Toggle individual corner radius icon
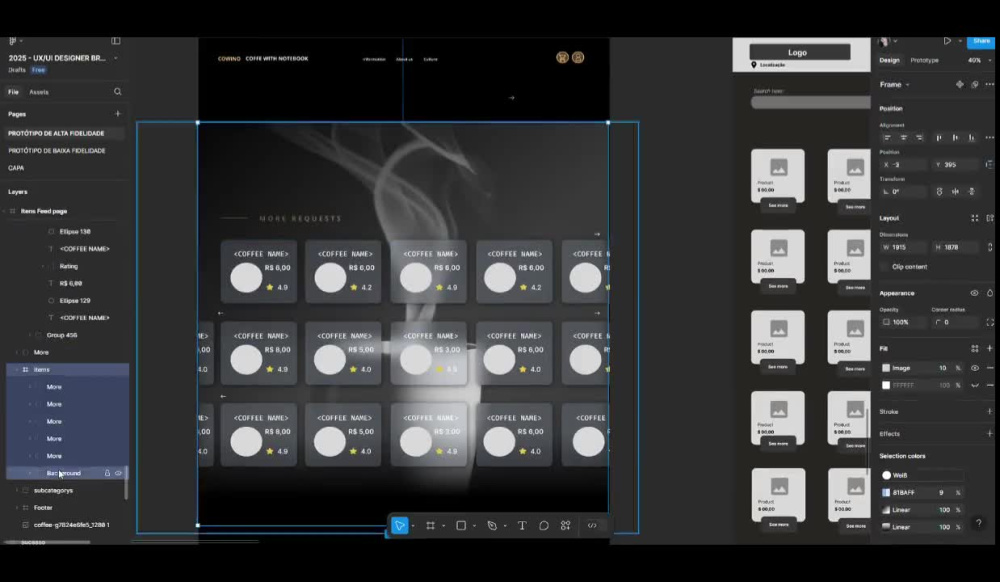1000x582 pixels. 990,322
